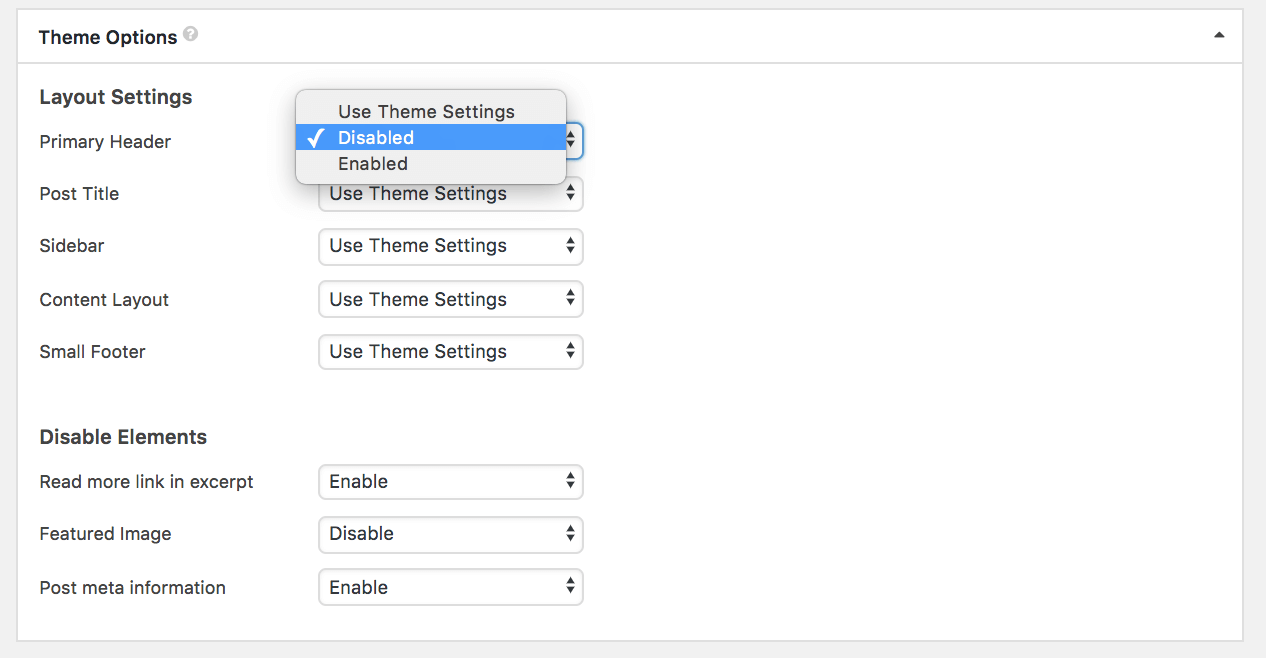Screen dimensions: 1266x658
Task: Click the Theme Options help question icon
Action: pyautogui.click(x=191, y=34)
